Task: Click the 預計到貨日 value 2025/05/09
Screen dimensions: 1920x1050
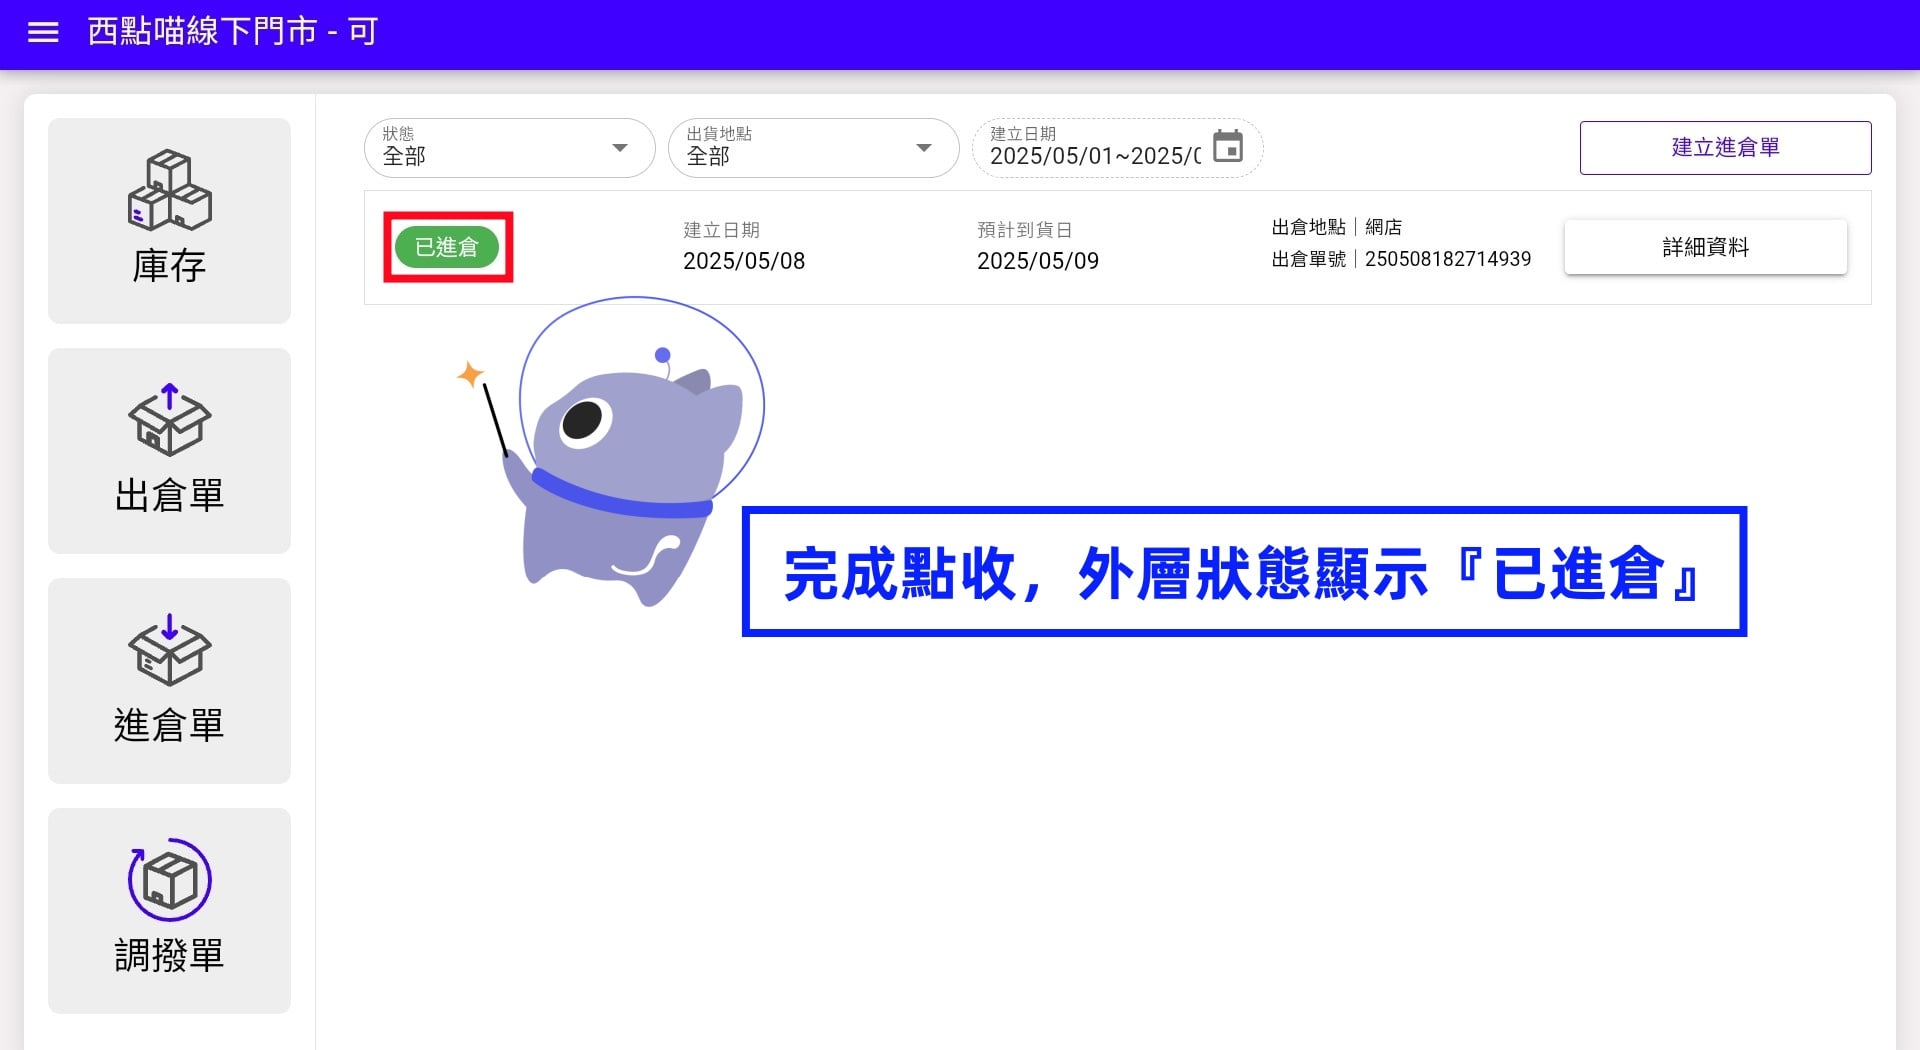Action: coord(1038,261)
